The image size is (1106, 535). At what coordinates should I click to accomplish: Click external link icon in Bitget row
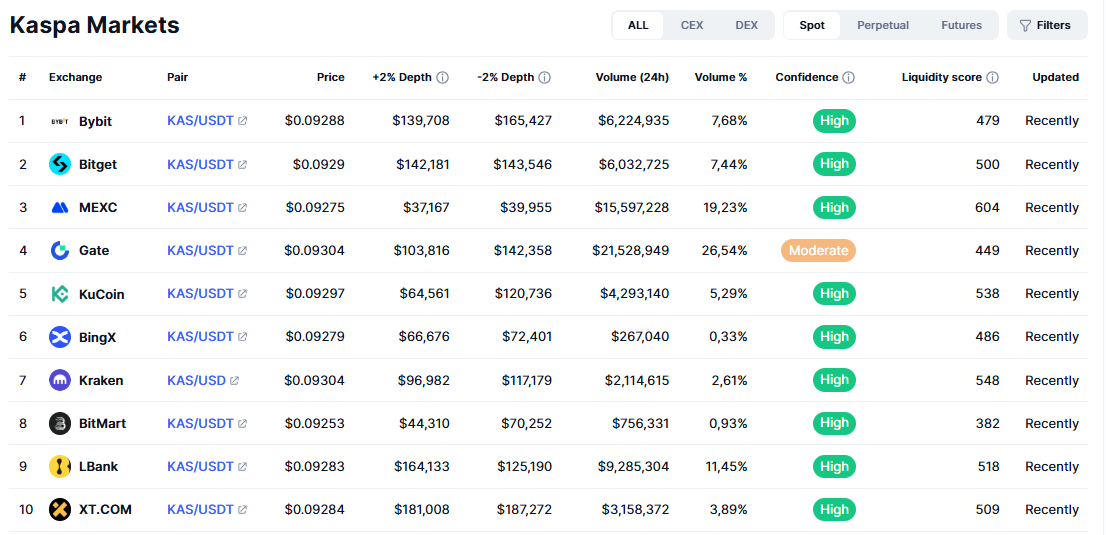click(243, 164)
